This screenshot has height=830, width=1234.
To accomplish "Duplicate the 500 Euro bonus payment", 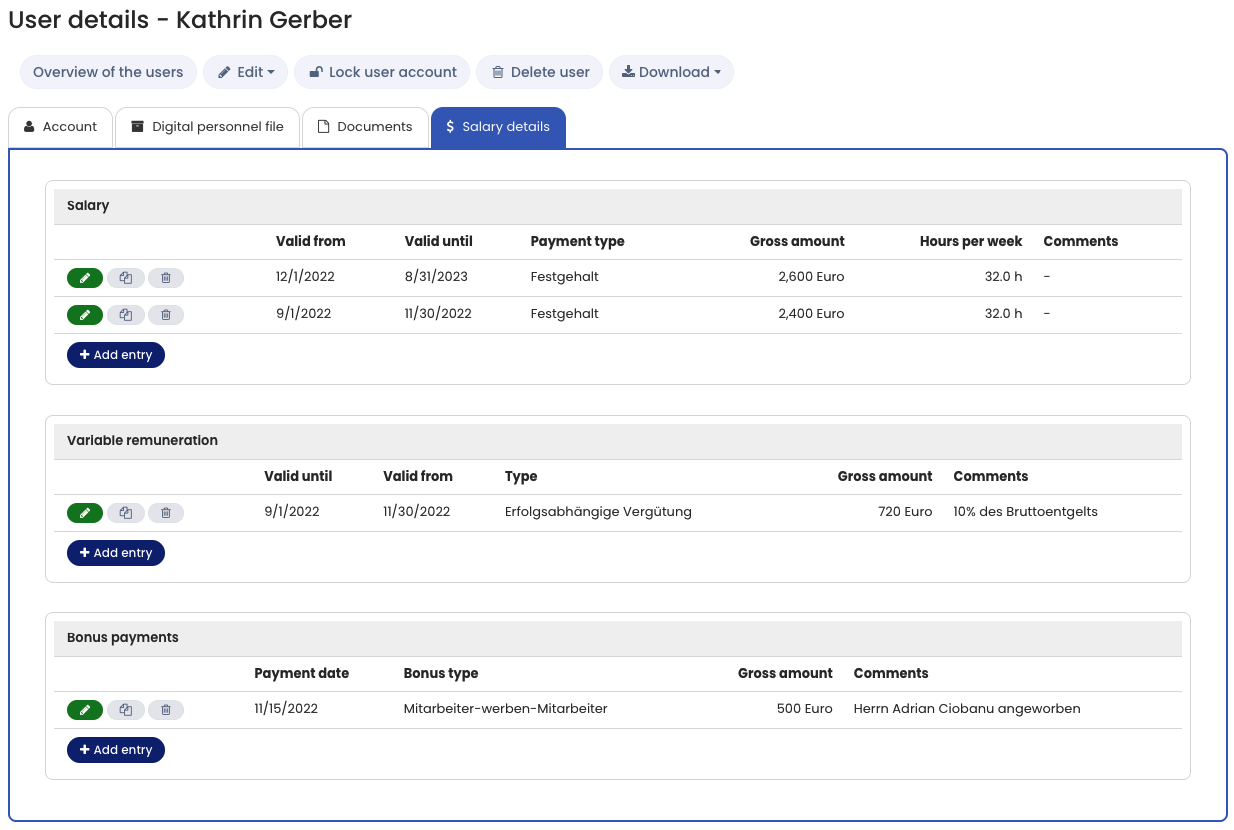I will (125, 710).
